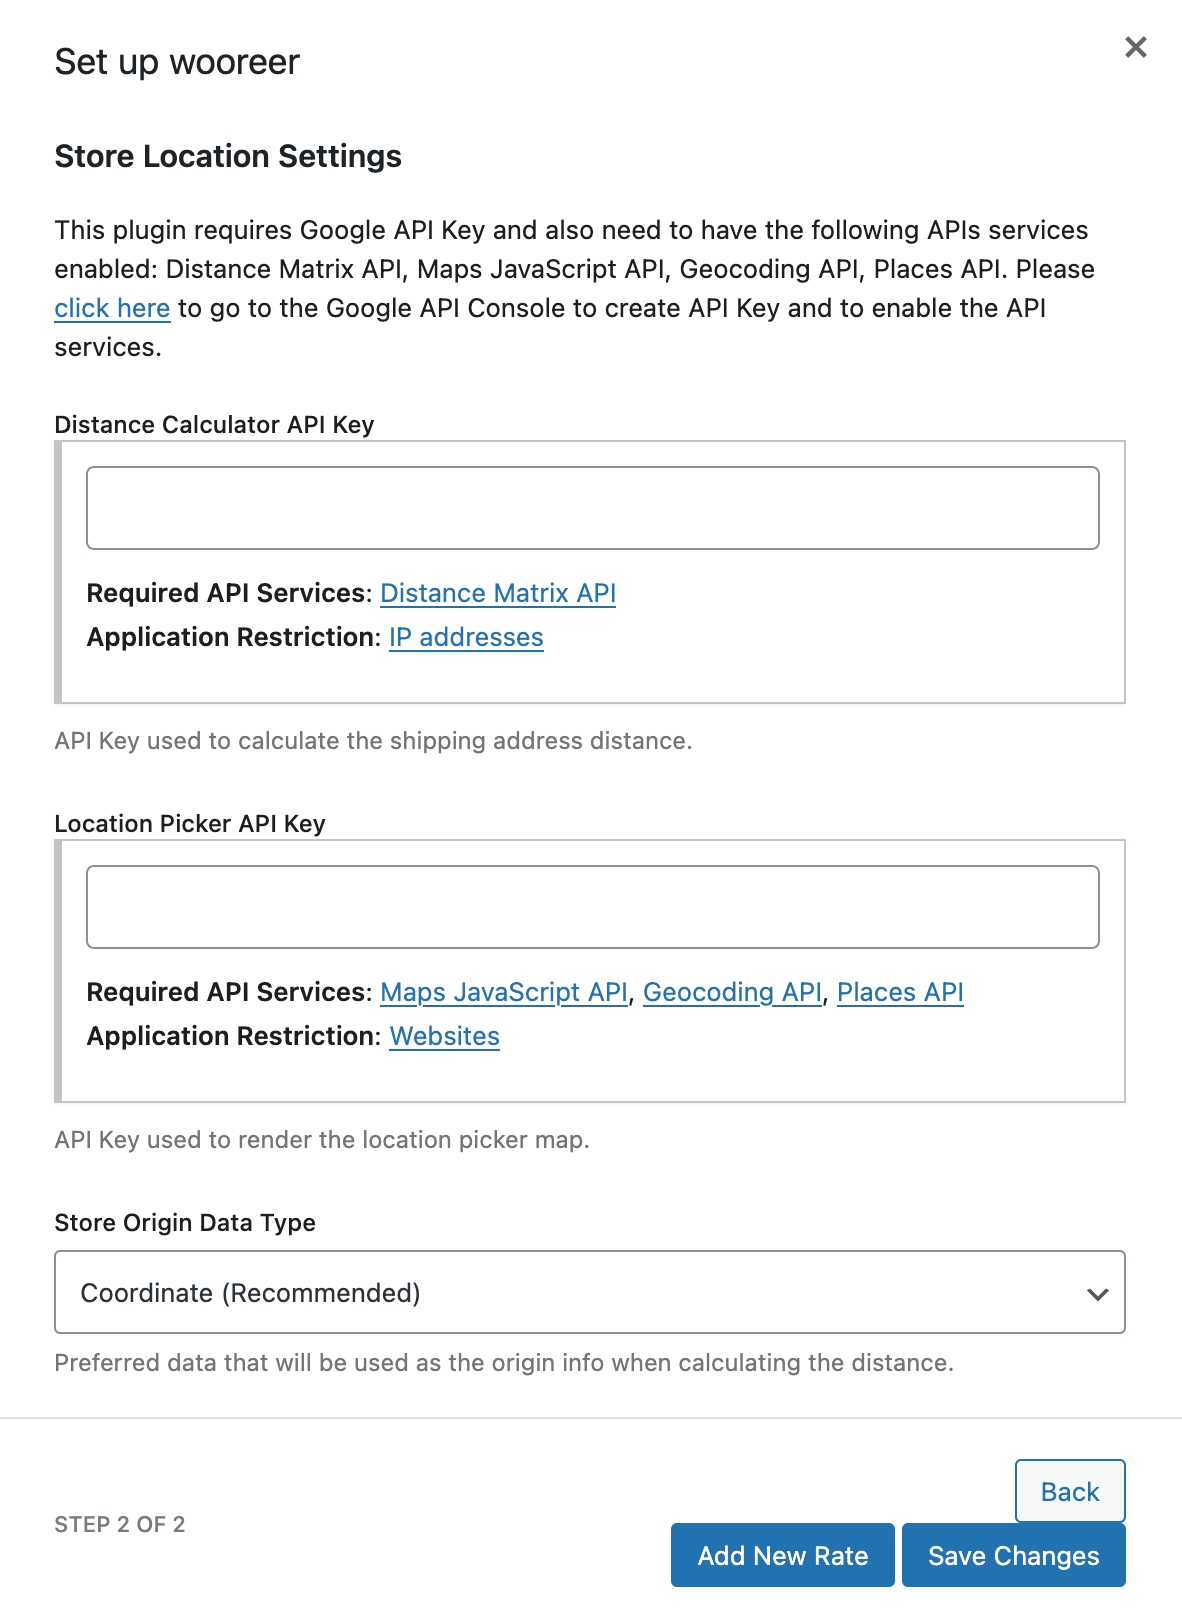Go back with the Back button
This screenshot has height=1612, width=1182.
tap(1070, 1491)
